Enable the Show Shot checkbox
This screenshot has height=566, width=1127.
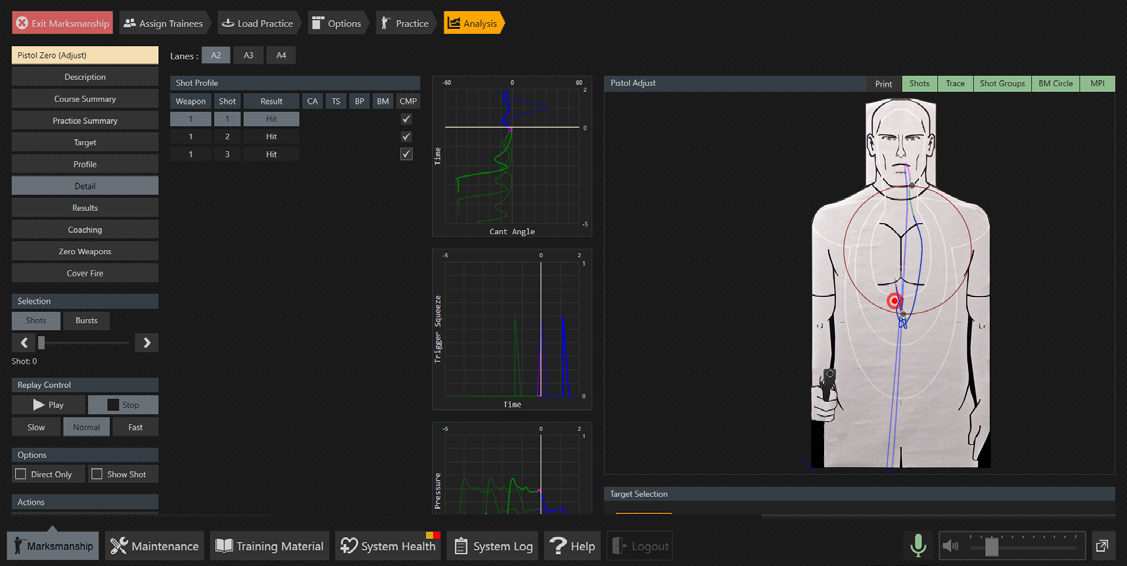click(x=97, y=474)
